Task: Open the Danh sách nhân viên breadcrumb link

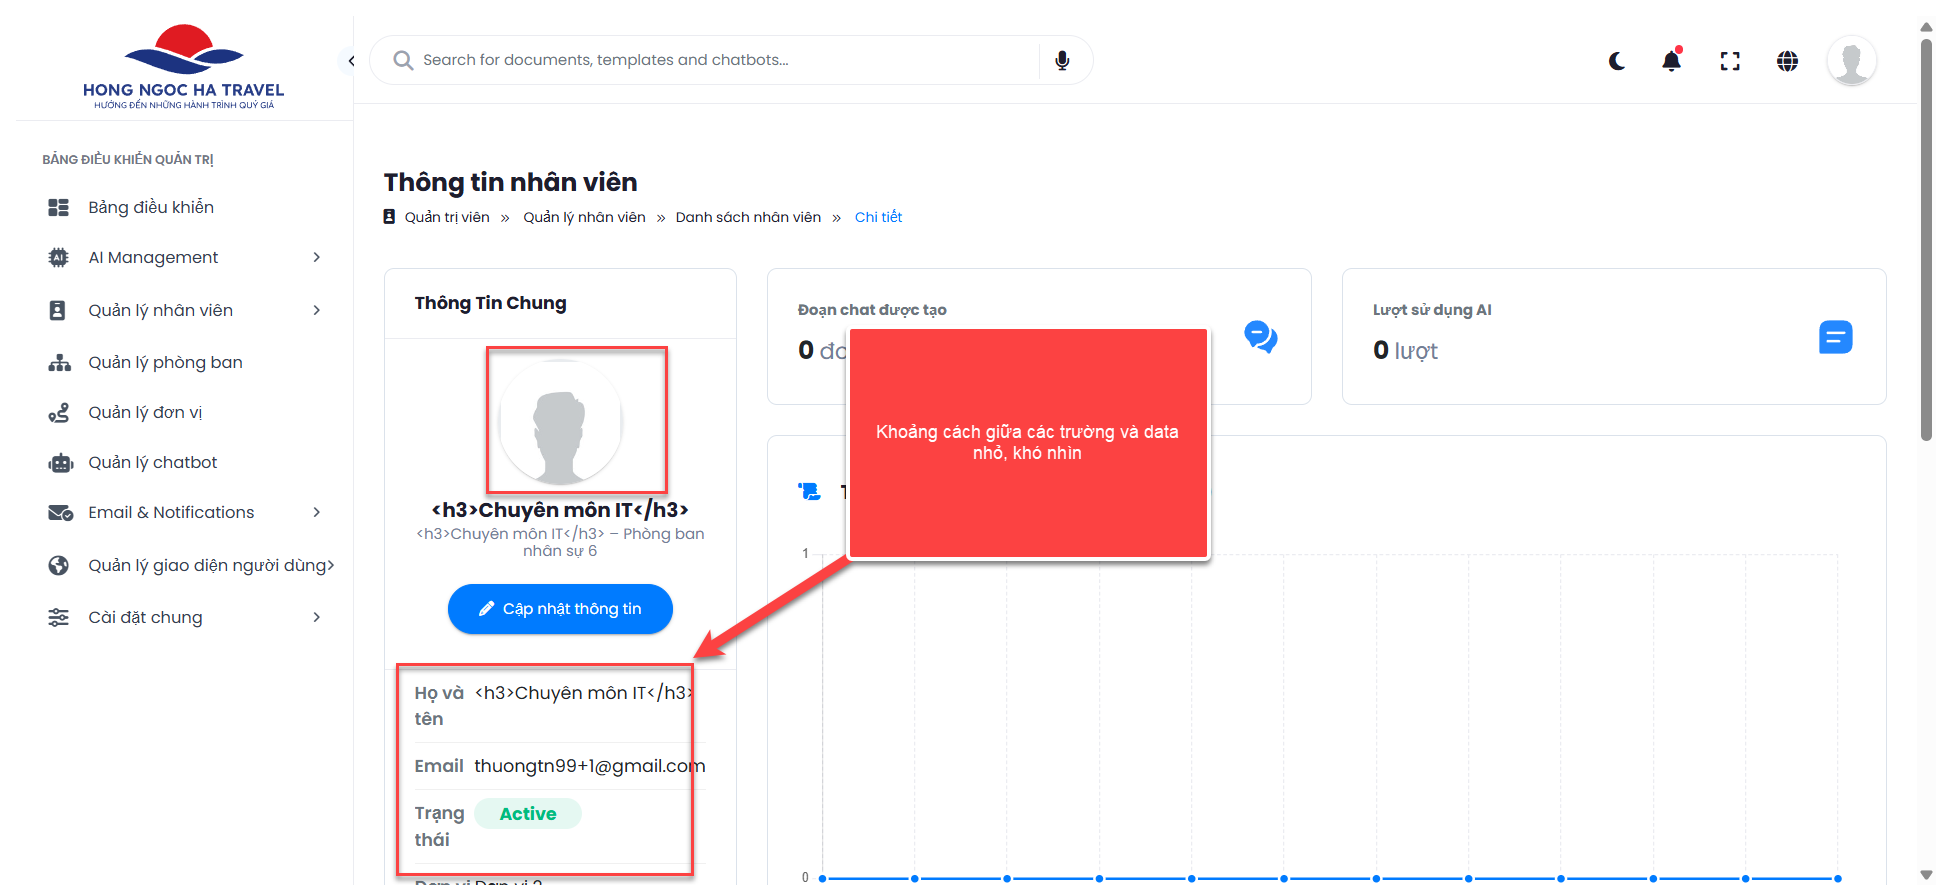Action: point(748,217)
